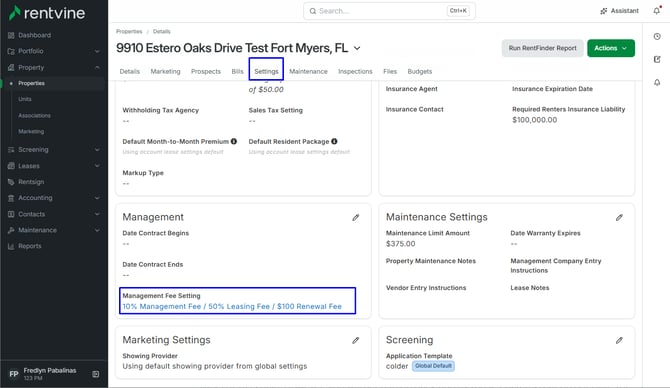Edit Maintenance Settings with pencil icon

[619, 218]
